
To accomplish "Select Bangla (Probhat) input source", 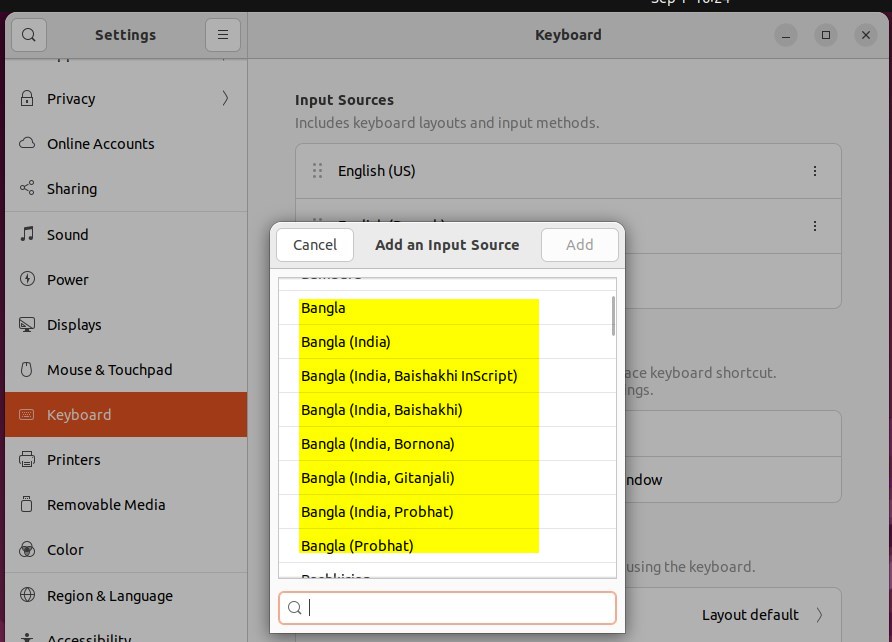I will click(x=358, y=545).
